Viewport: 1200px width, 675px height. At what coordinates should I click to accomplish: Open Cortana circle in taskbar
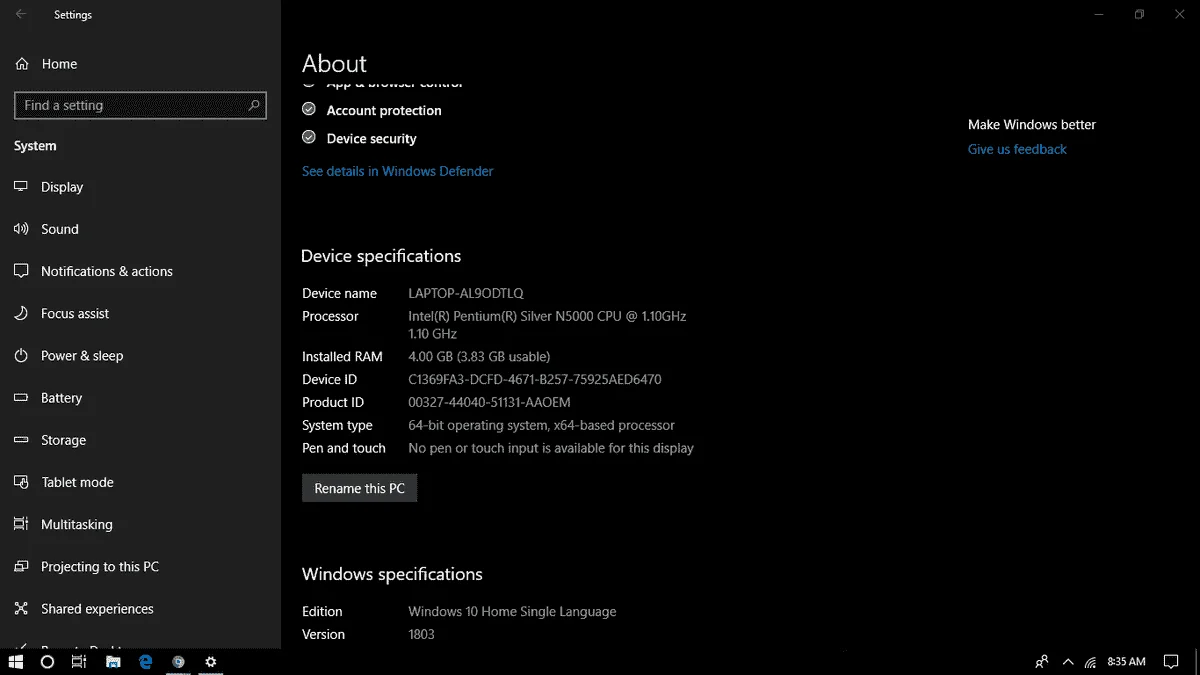pos(47,662)
